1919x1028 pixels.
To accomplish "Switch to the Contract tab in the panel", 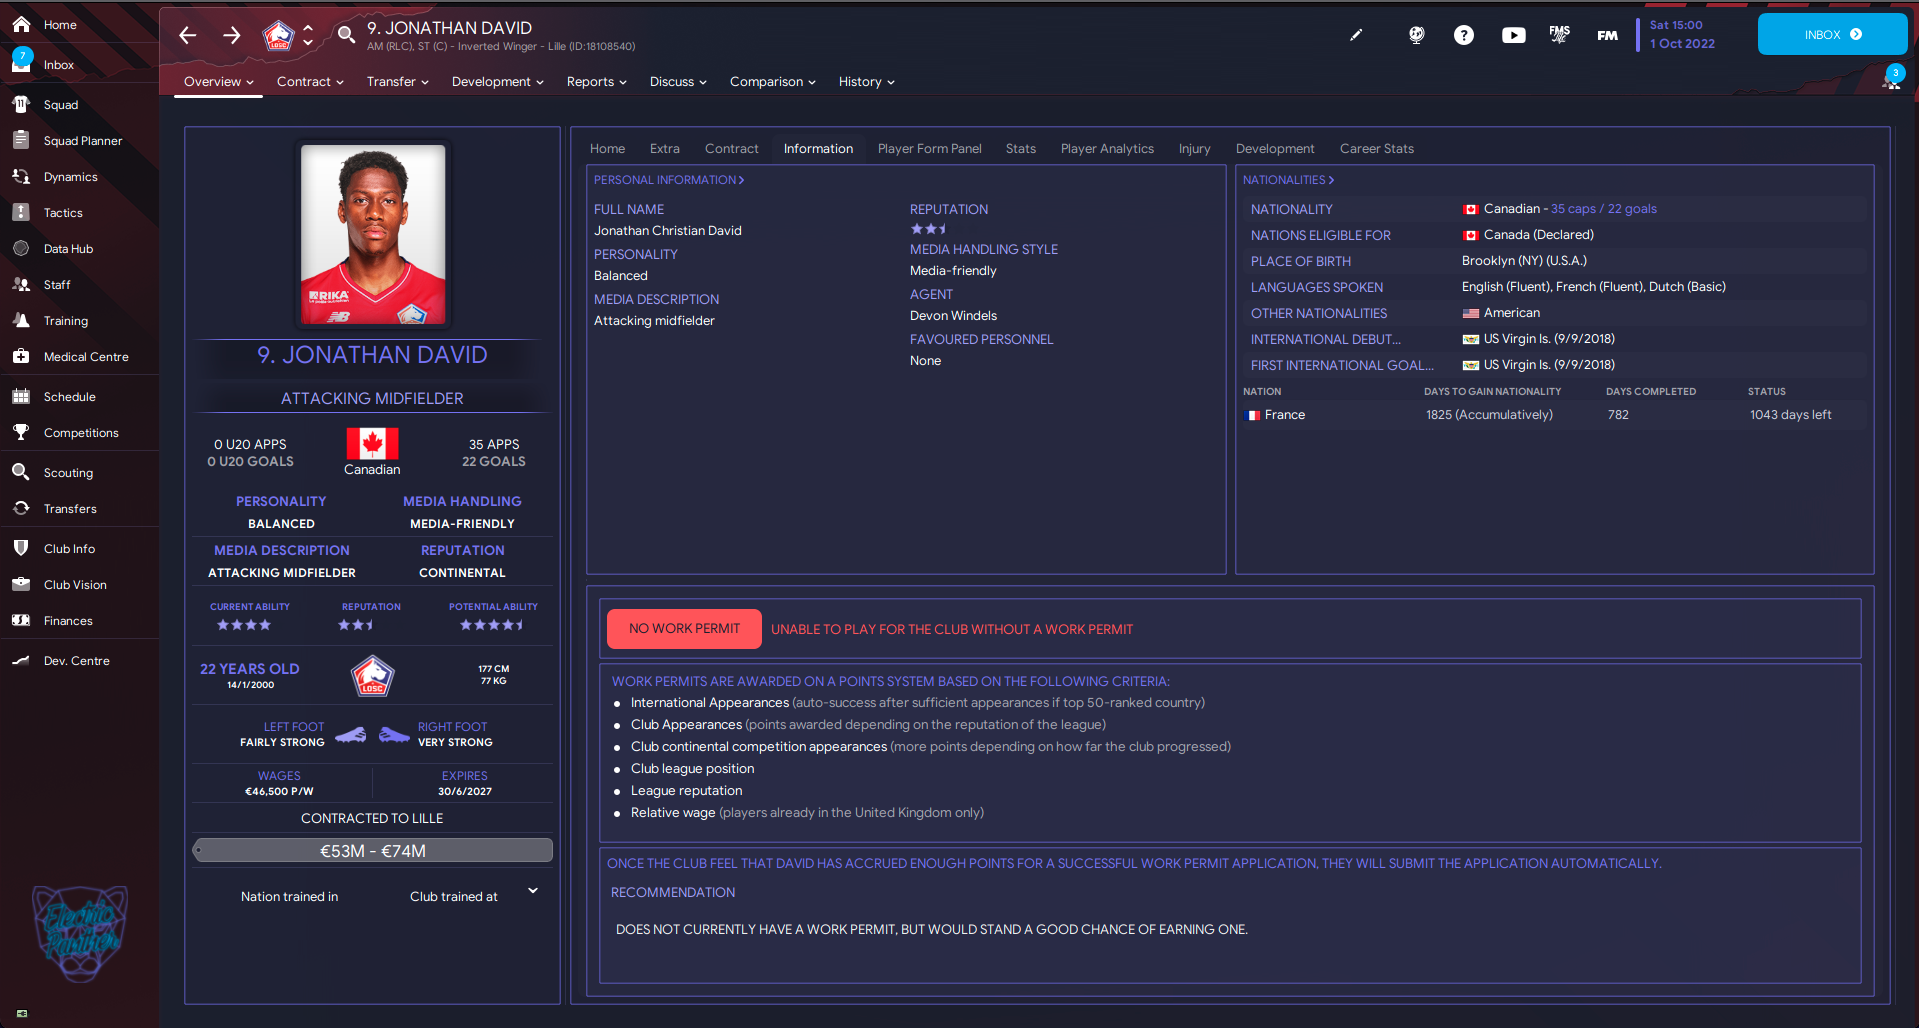I will [731, 148].
